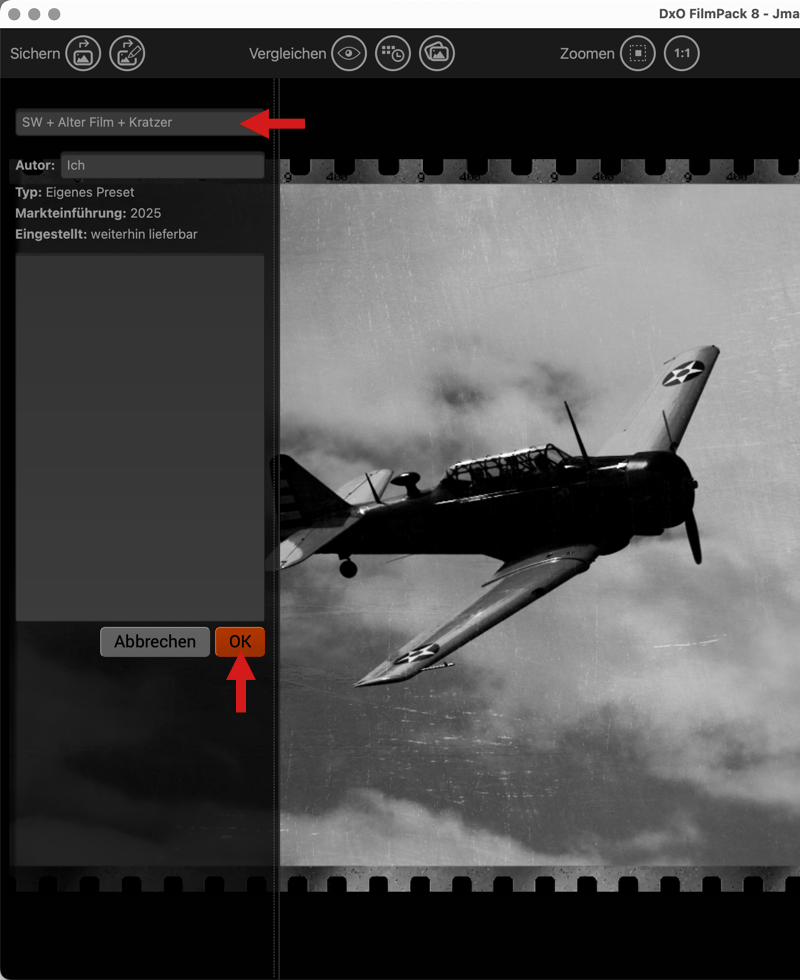The width and height of the screenshot is (800, 980).
Task: Click inside the empty preset description box
Action: pos(140,436)
